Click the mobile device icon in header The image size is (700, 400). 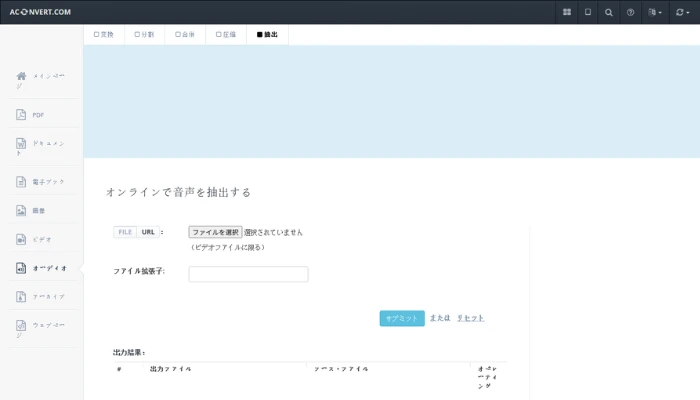588,12
